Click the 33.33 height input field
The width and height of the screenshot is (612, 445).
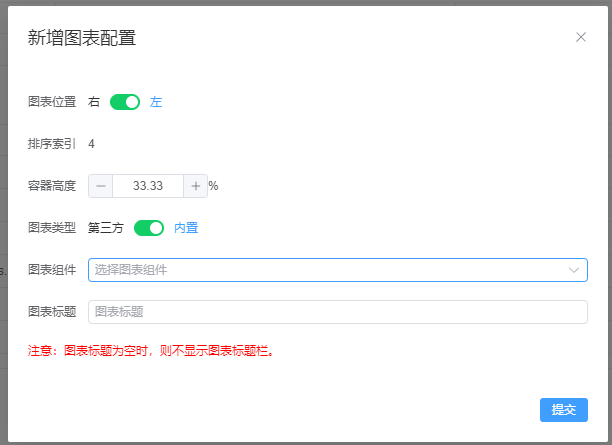coord(148,186)
